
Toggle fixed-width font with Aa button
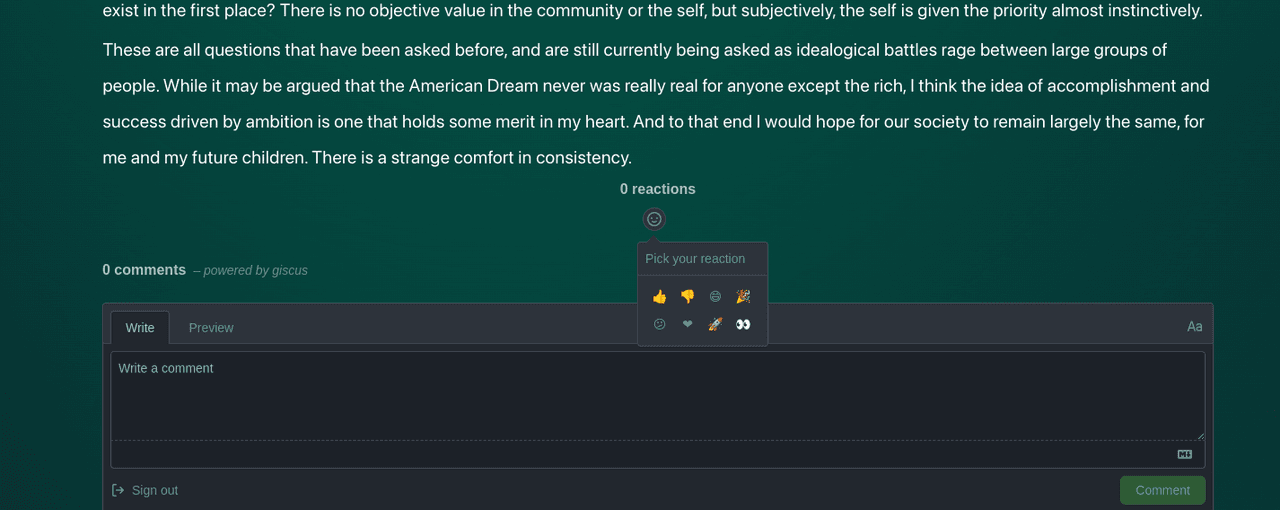pos(1194,327)
